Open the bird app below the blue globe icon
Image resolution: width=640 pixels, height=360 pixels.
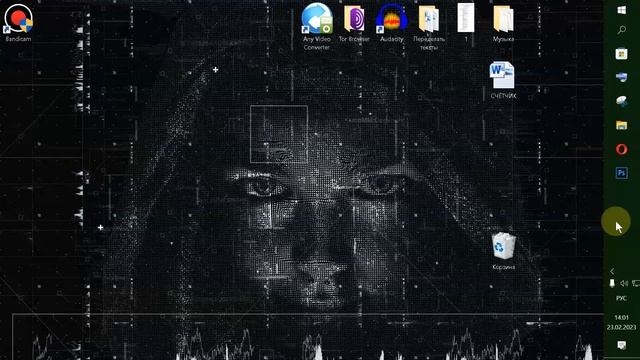(x=622, y=101)
